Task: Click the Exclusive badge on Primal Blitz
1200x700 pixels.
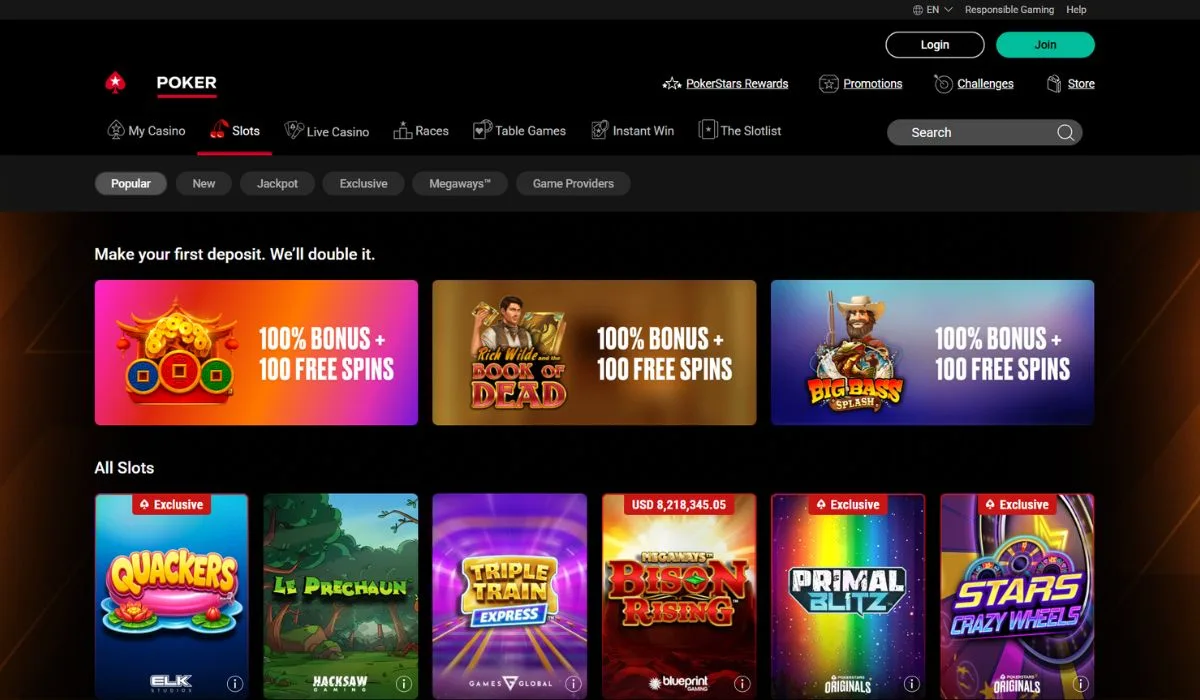Action: pos(848,505)
